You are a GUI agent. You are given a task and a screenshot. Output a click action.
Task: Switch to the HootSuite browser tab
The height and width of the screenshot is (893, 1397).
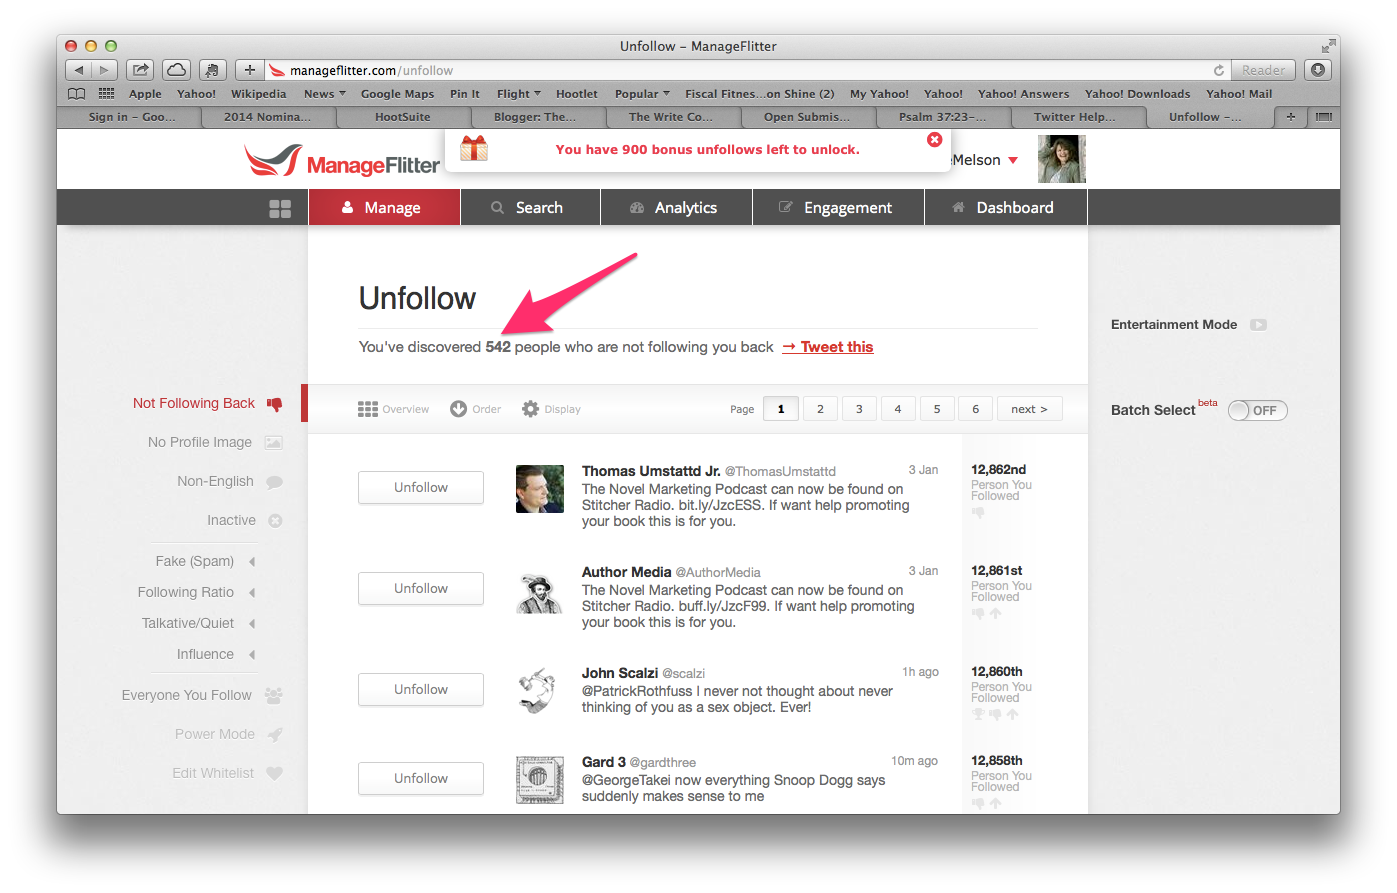click(x=403, y=117)
